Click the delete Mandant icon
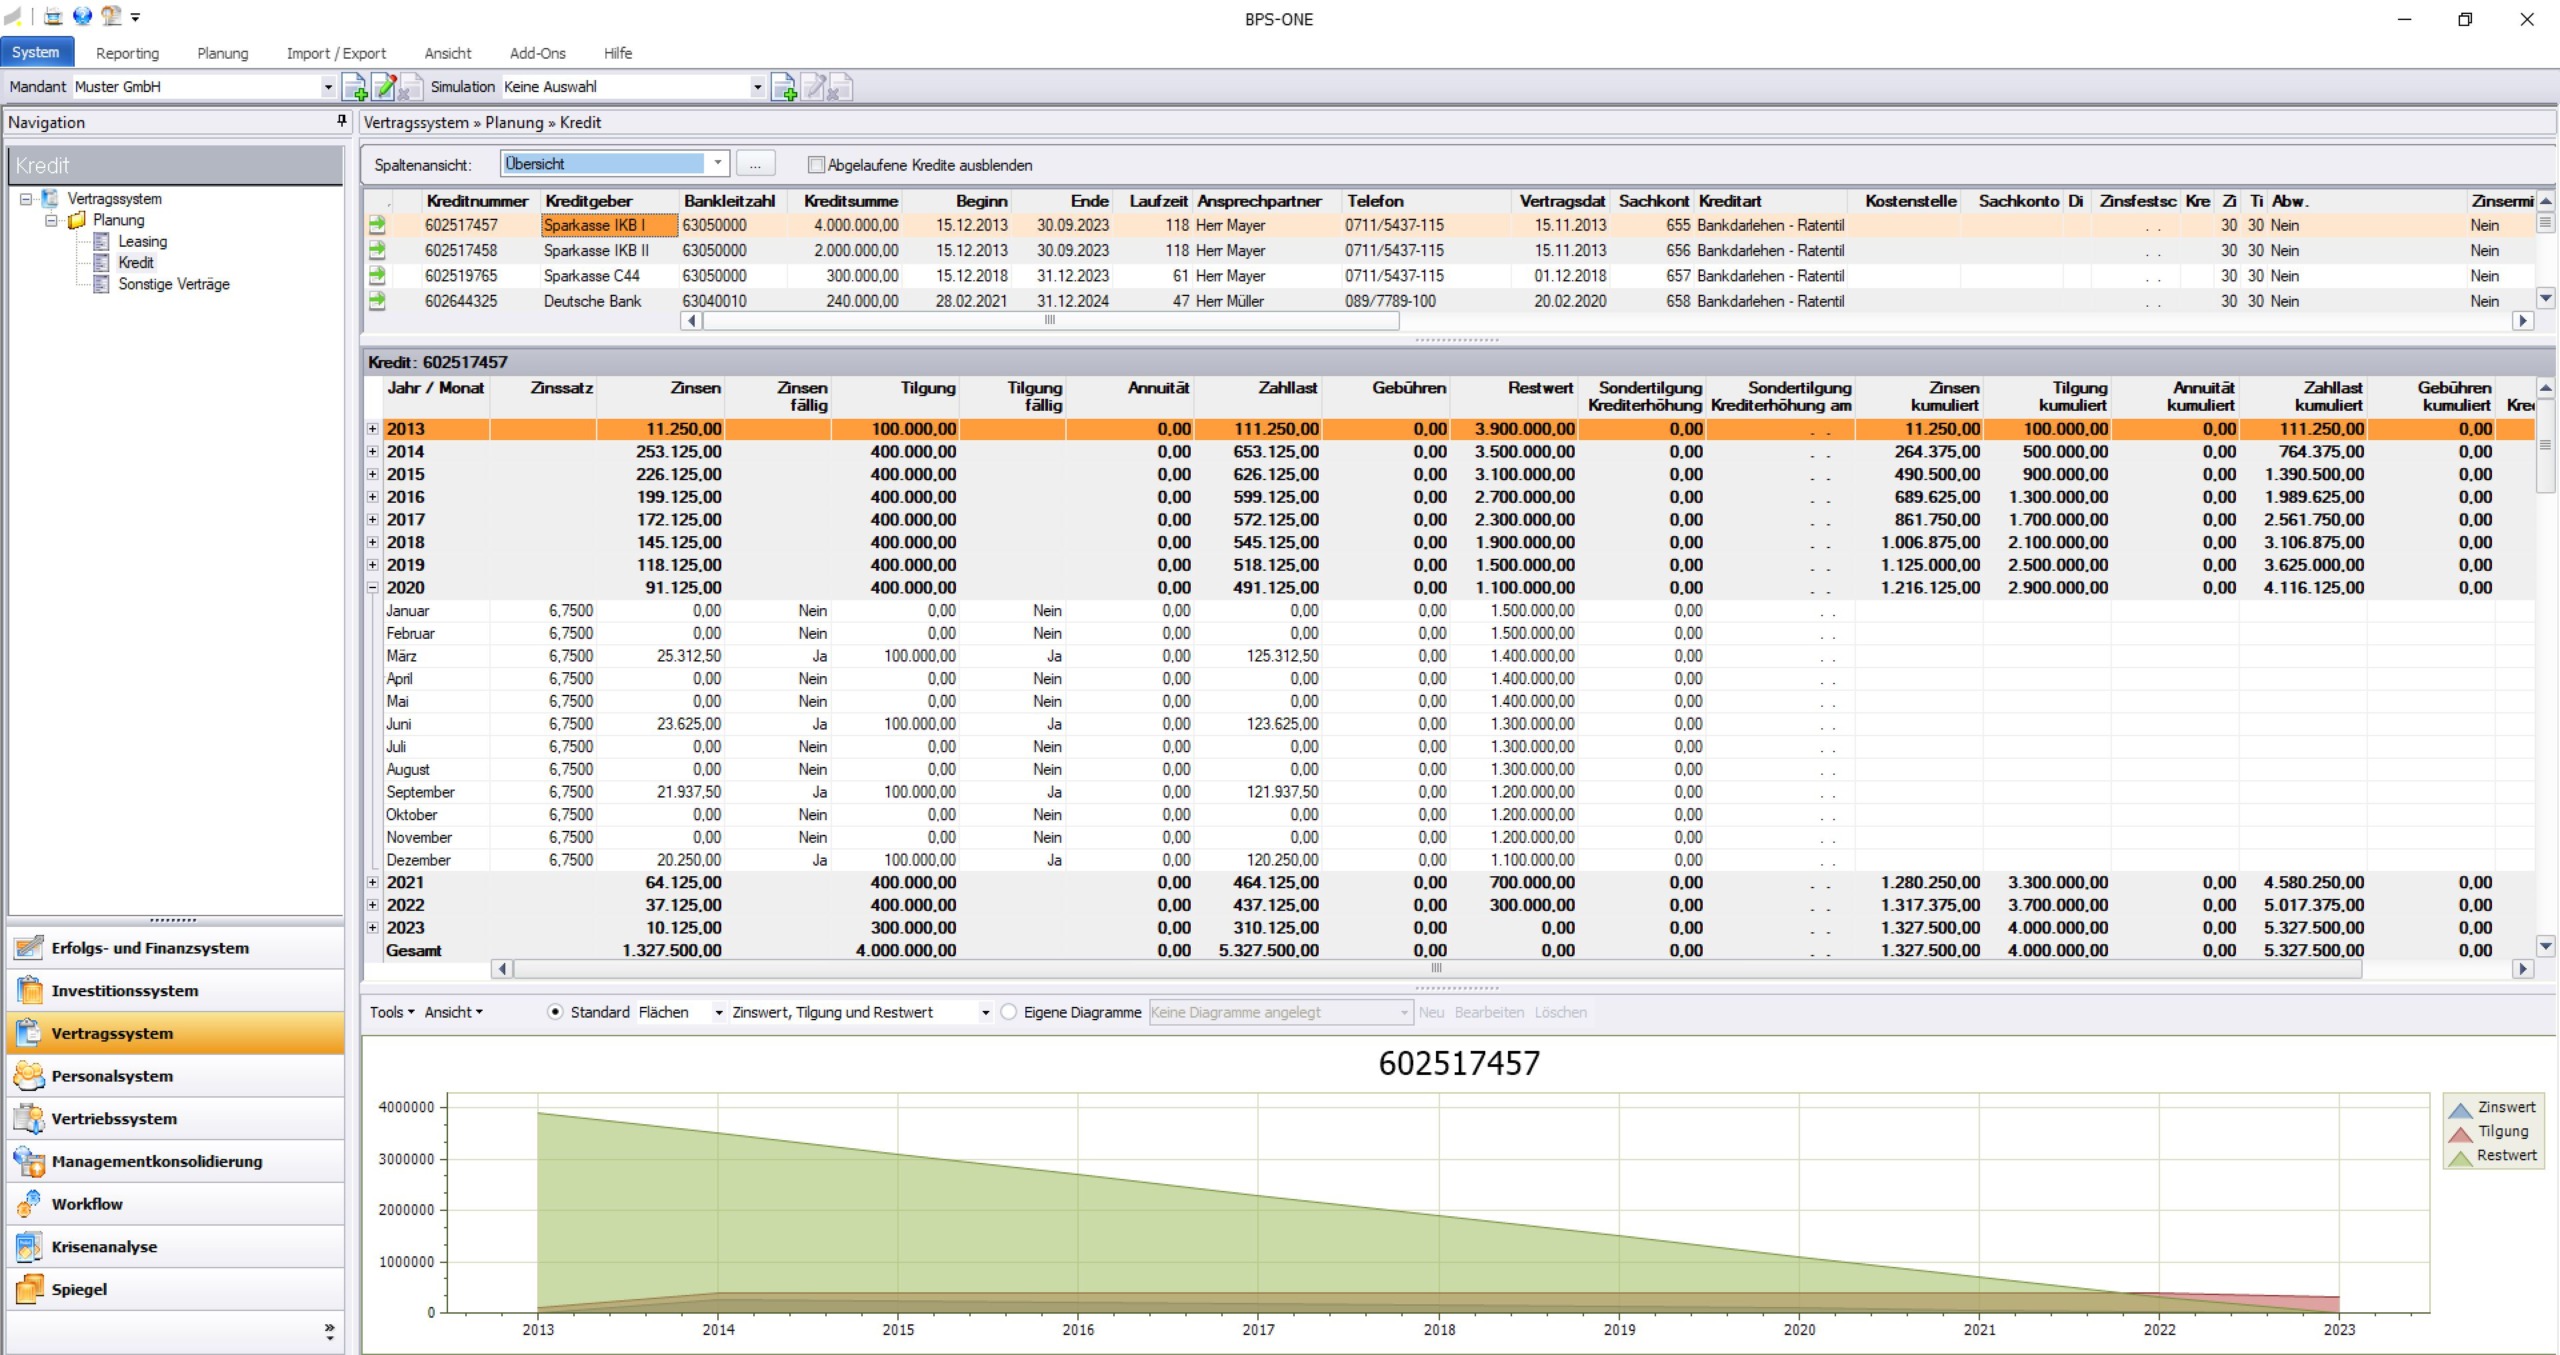 409,88
